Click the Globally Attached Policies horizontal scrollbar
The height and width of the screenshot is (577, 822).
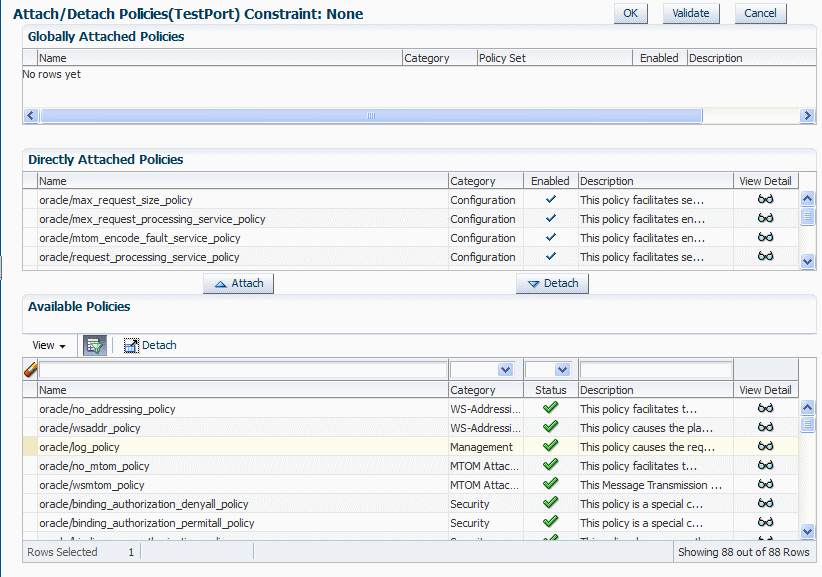tap(371, 115)
